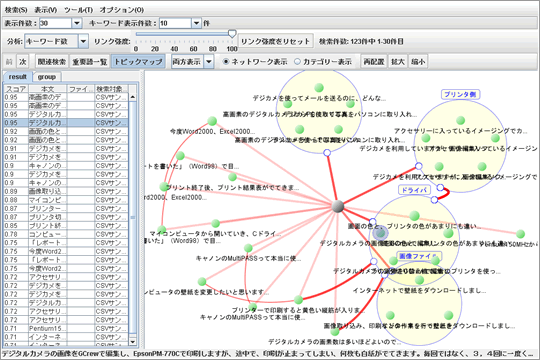Viewport: 540px width, 360px height.
Task: Switch to the result tab
Action: 18,76
